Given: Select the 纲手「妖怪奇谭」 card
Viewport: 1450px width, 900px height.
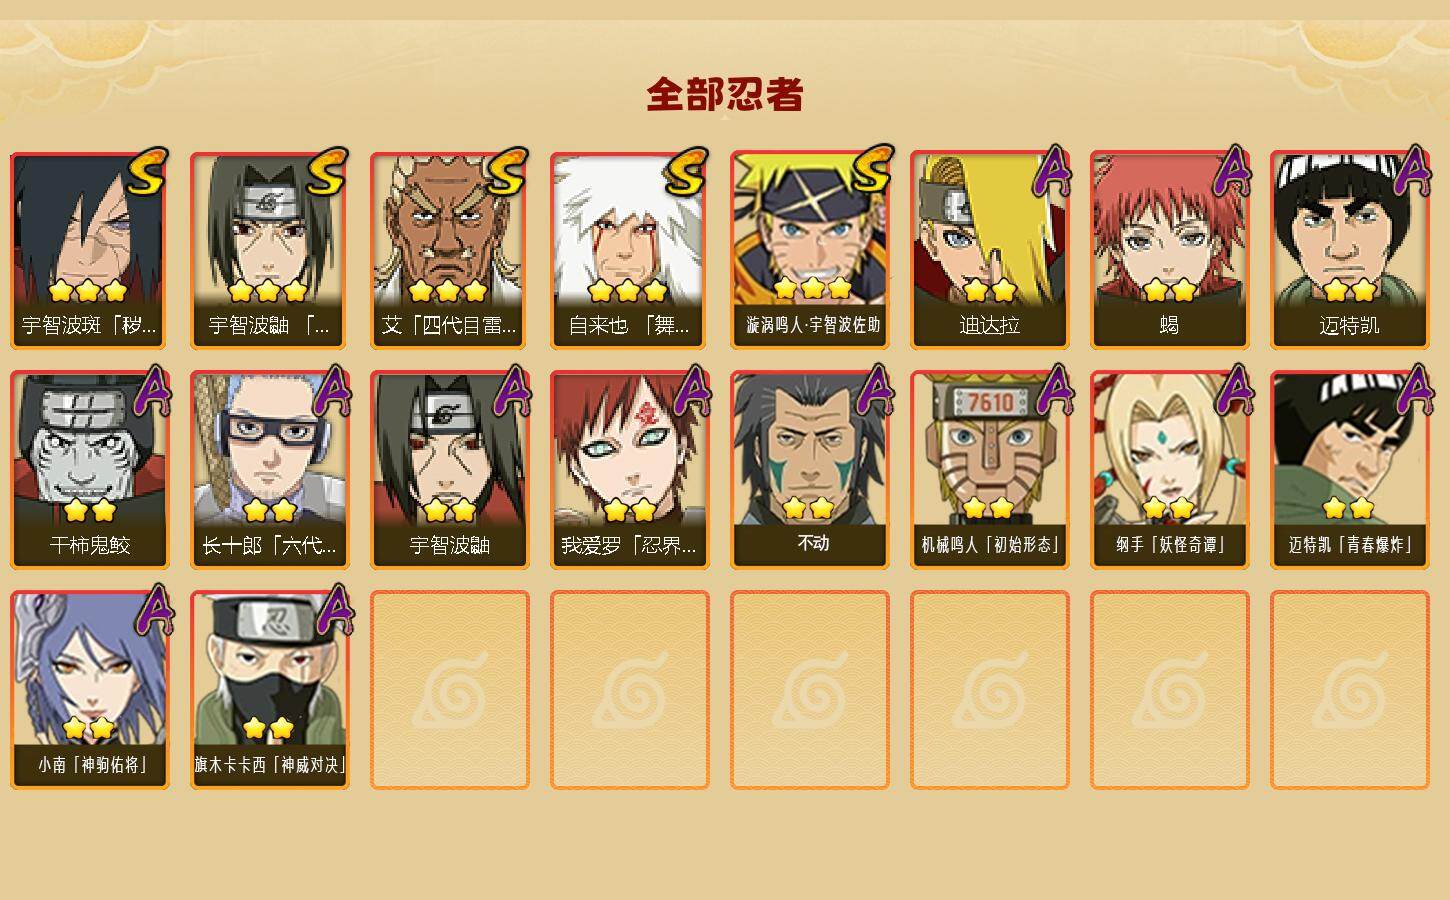Looking at the screenshot, I should [x=1170, y=470].
